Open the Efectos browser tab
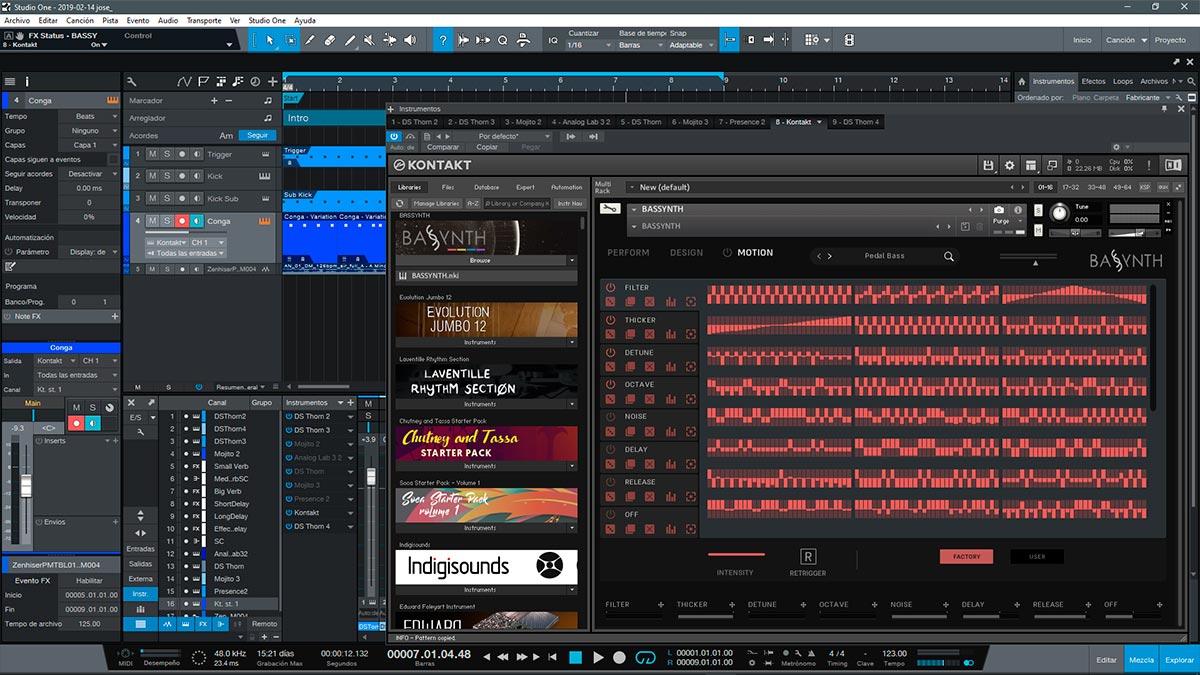This screenshot has width=1200, height=675. coord(1093,81)
